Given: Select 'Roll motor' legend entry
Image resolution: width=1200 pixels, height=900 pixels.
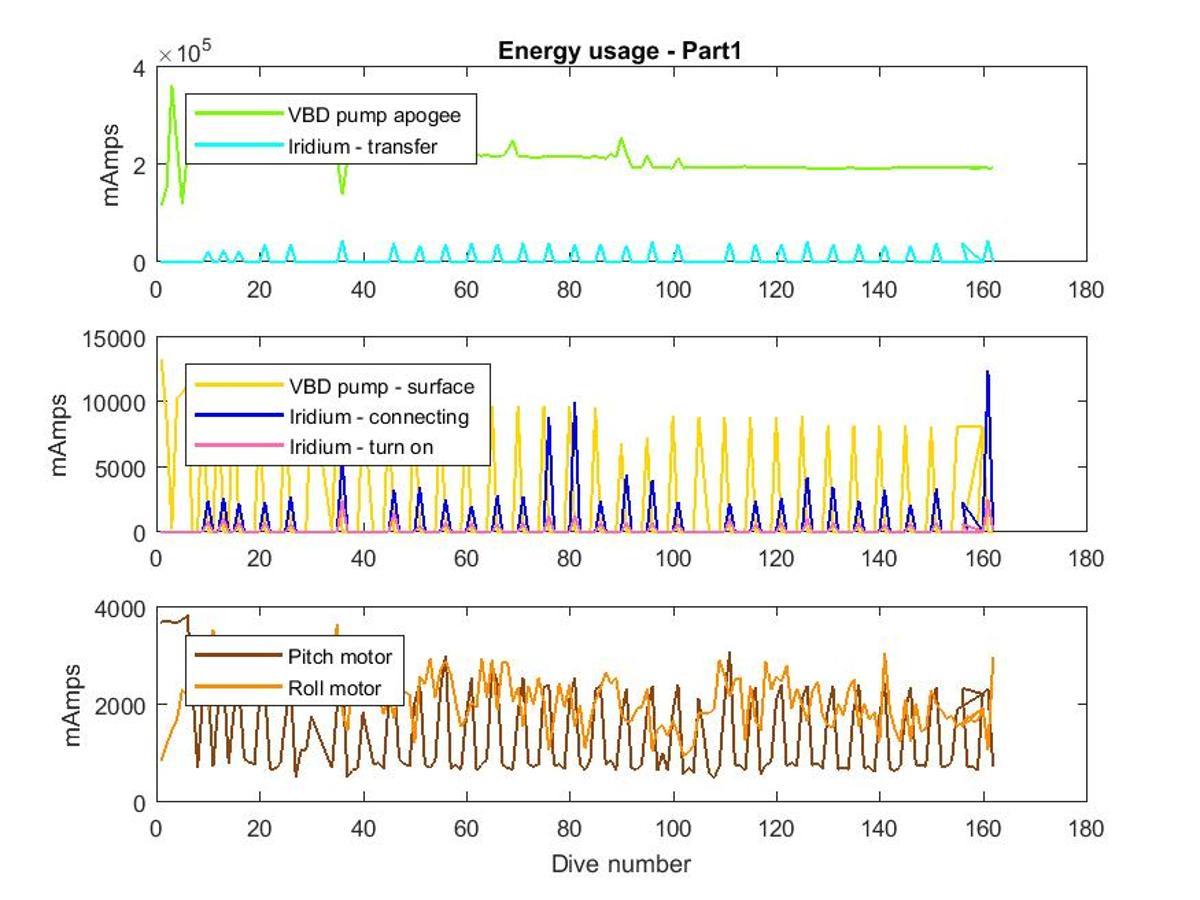Looking at the screenshot, I should (335, 688).
